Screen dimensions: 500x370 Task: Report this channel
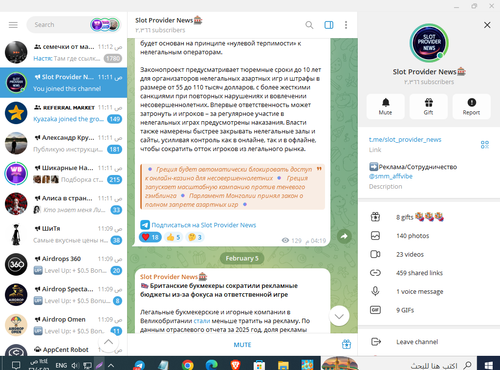(x=471, y=107)
